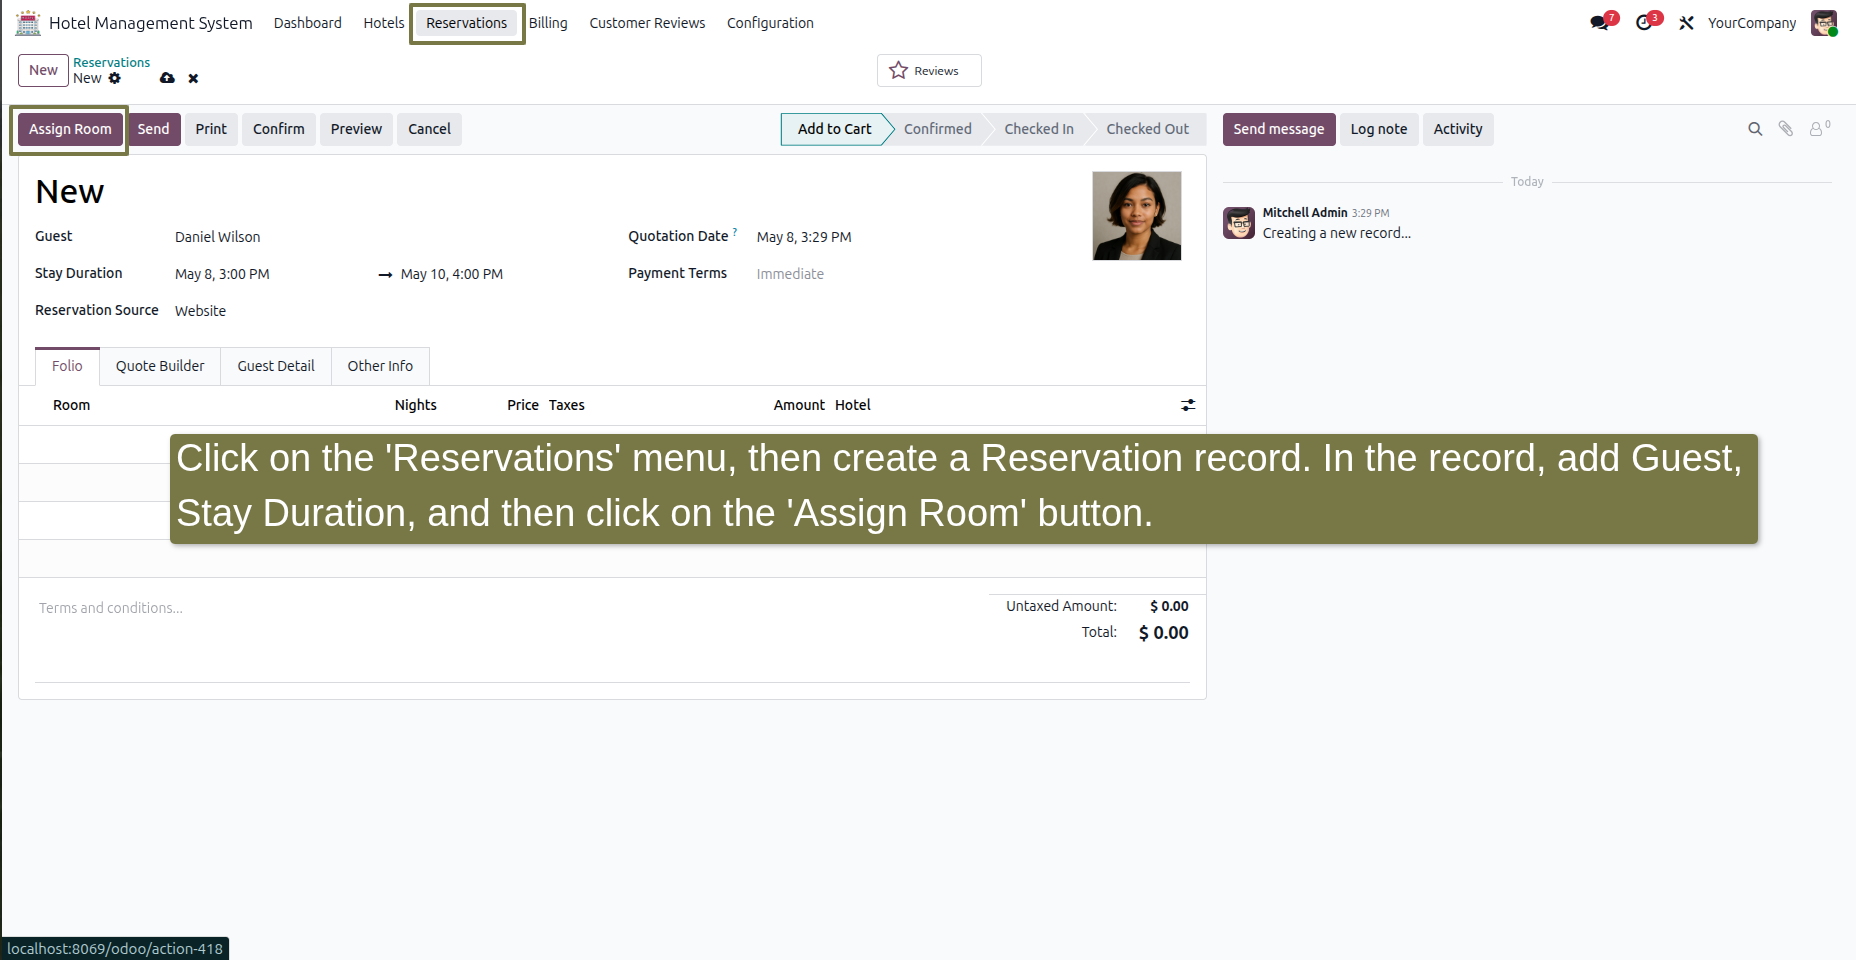Open Payment Terms field Immediate
The image size is (1856, 960).
click(x=790, y=274)
